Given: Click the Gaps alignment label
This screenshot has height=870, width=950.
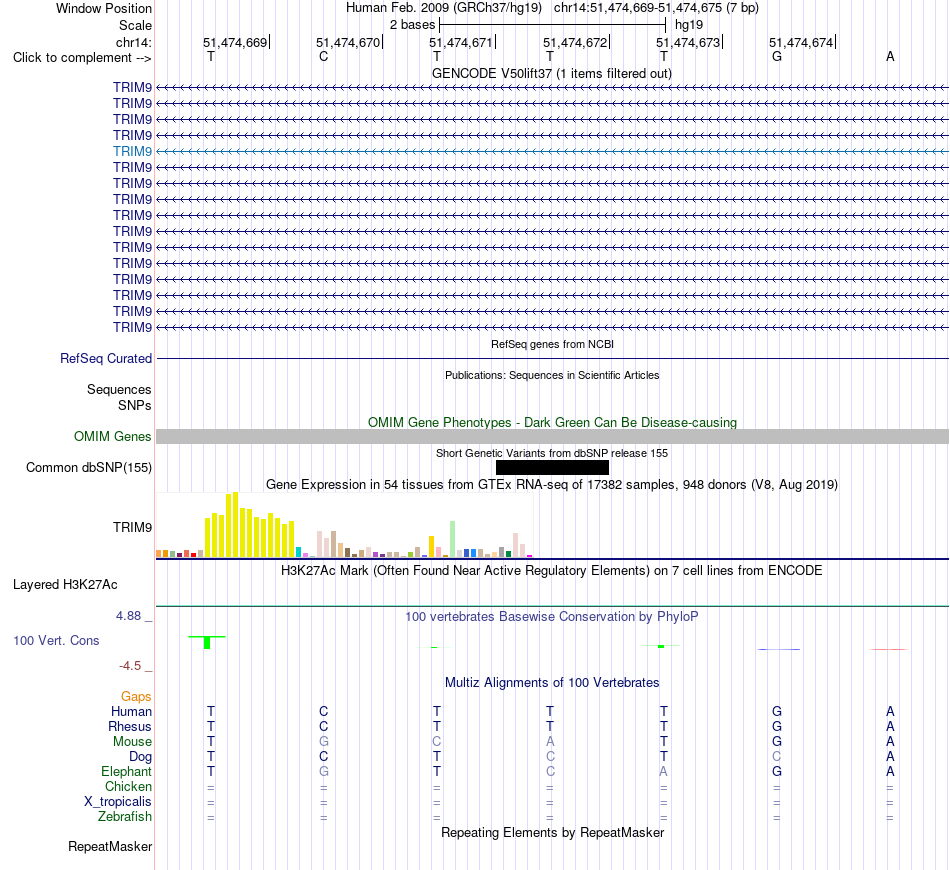Looking at the screenshot, I should tap(136, 697).
